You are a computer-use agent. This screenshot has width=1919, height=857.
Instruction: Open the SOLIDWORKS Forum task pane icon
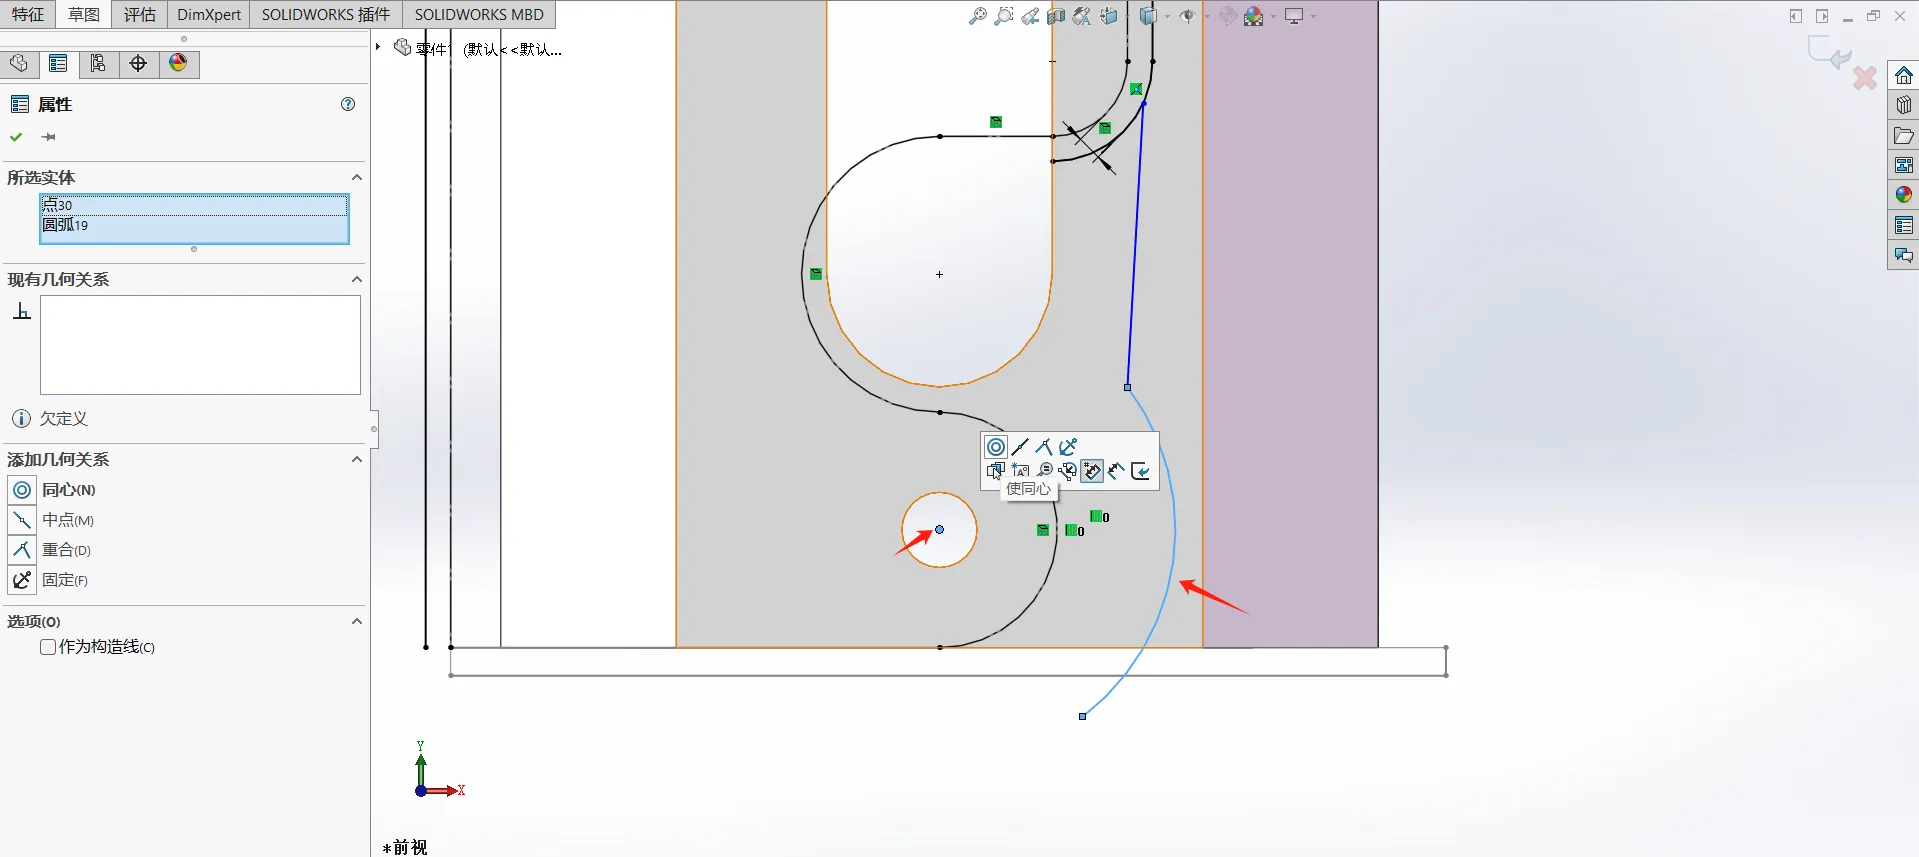click(1903, 255)
